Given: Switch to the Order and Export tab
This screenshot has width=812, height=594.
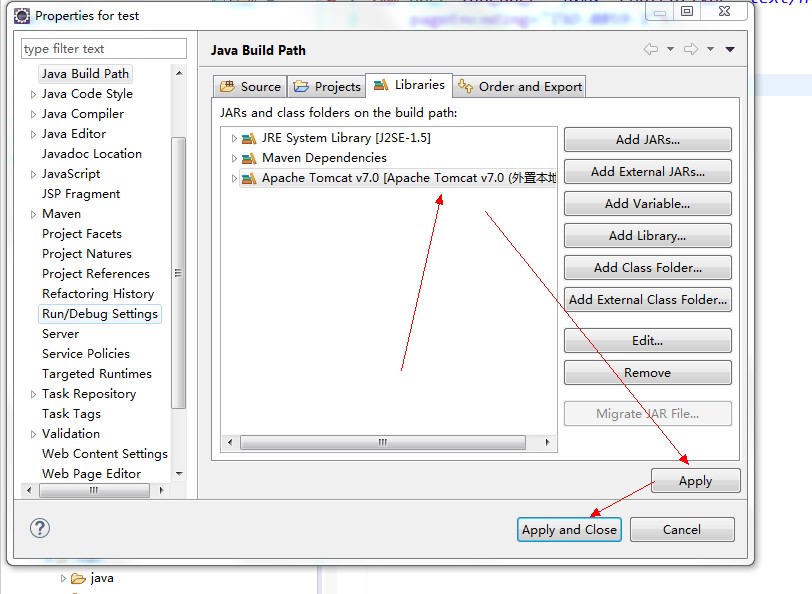Looking at the screenshot, I should coord(519,86).
